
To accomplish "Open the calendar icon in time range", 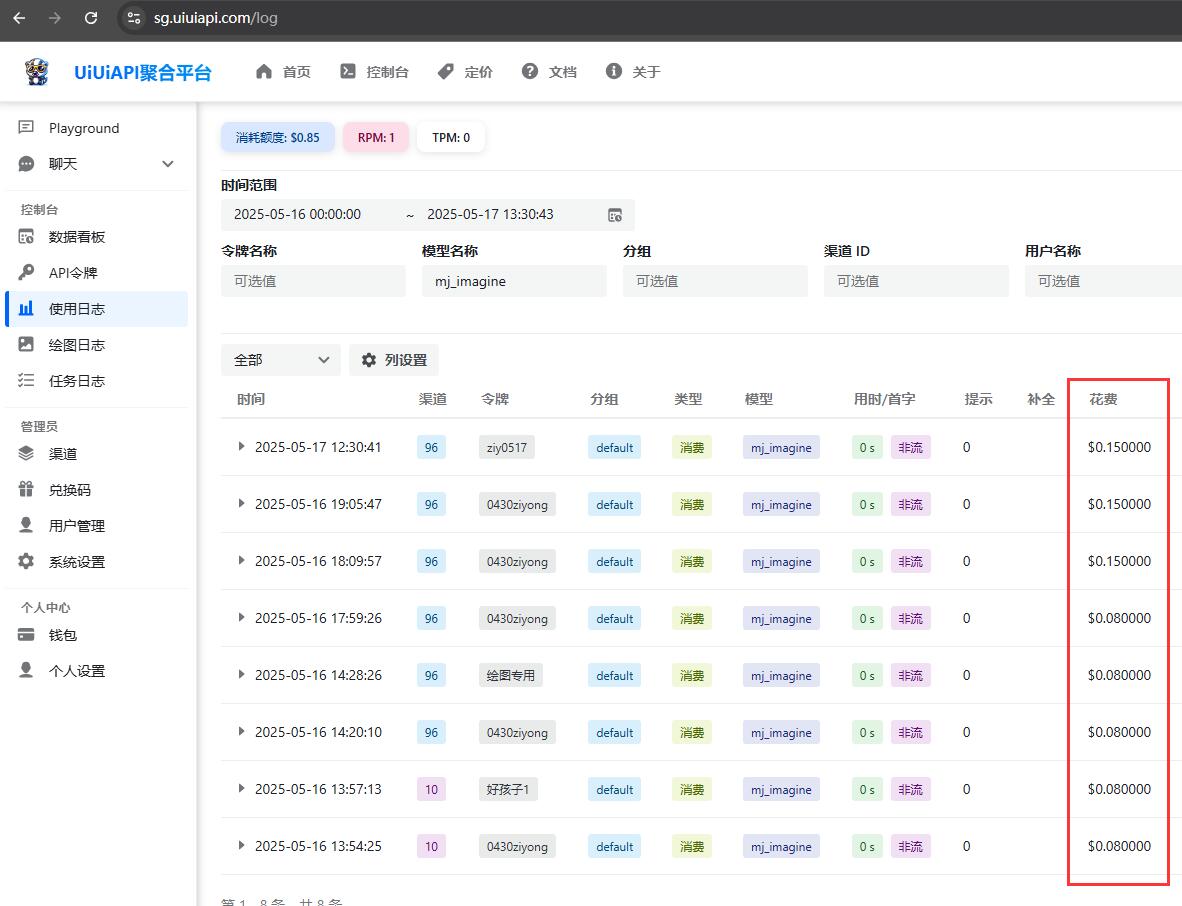I will (x=615, y=215).
